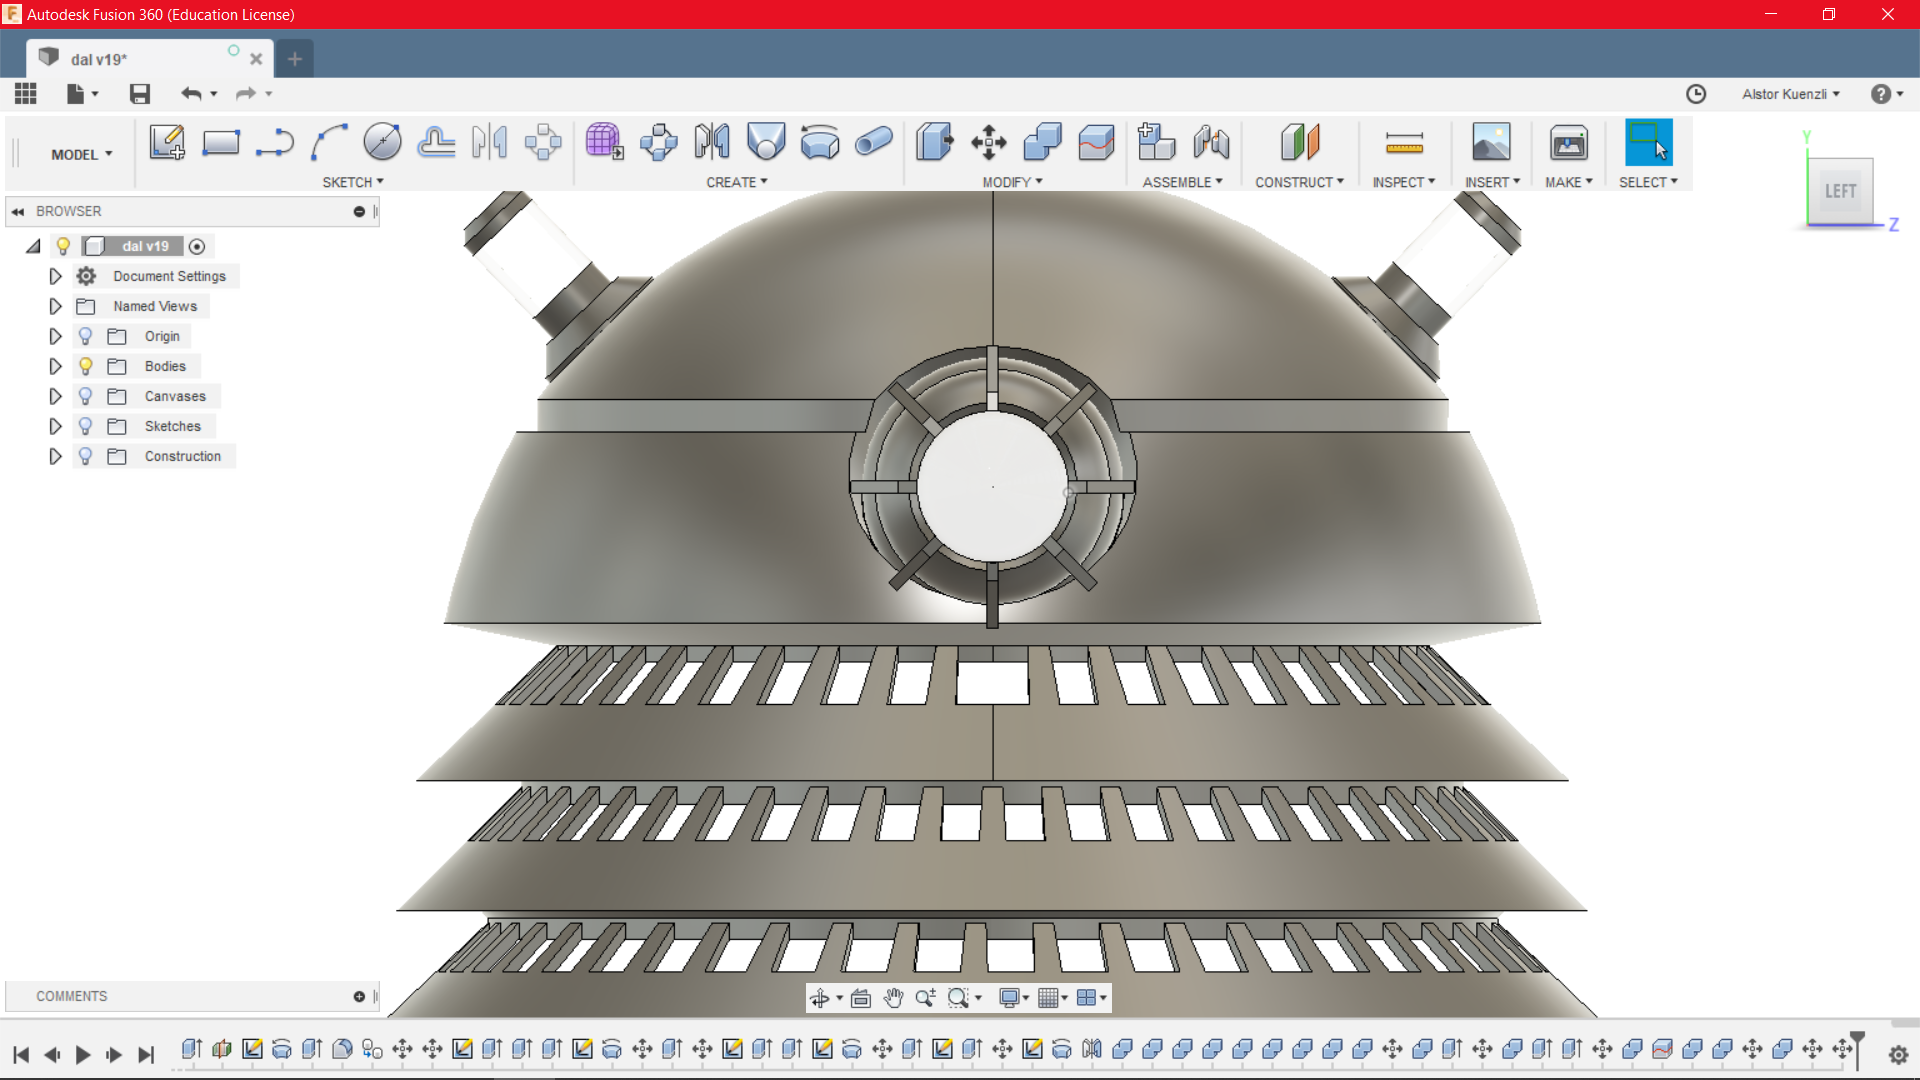
Task: Select the 2-Point Rectangle sketch tool
Action: pyautogui.click(x=220, y=143)
